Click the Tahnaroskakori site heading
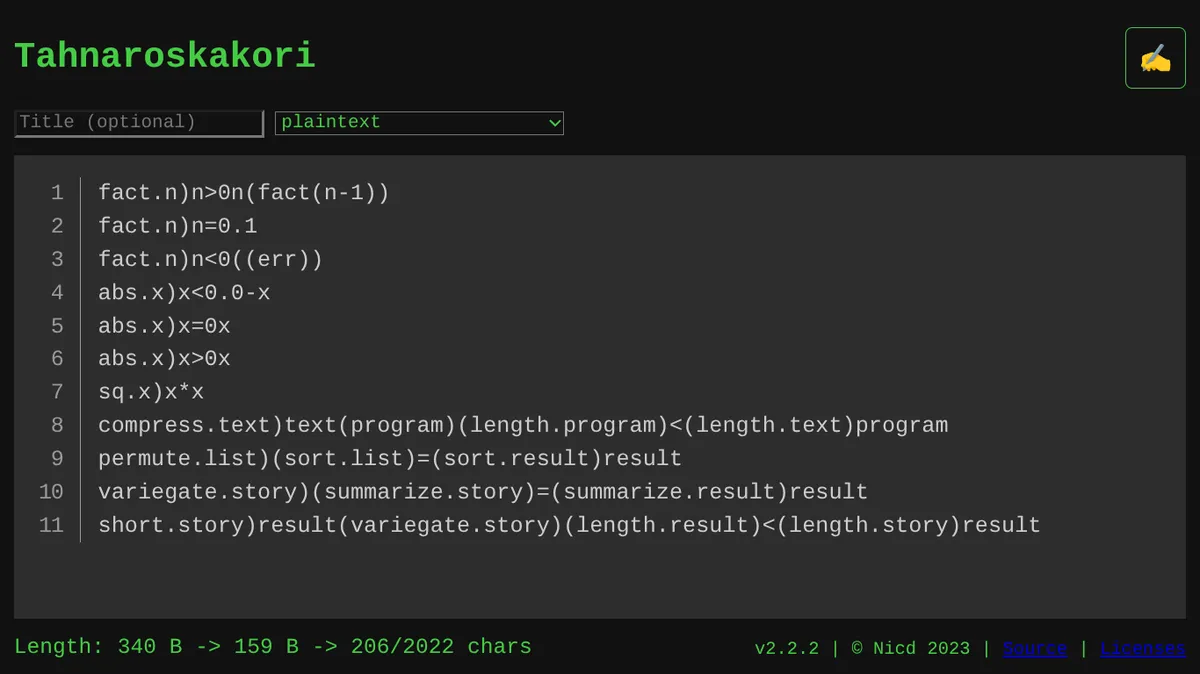Viewport: 1200px width, 674px height. point(164,55)
